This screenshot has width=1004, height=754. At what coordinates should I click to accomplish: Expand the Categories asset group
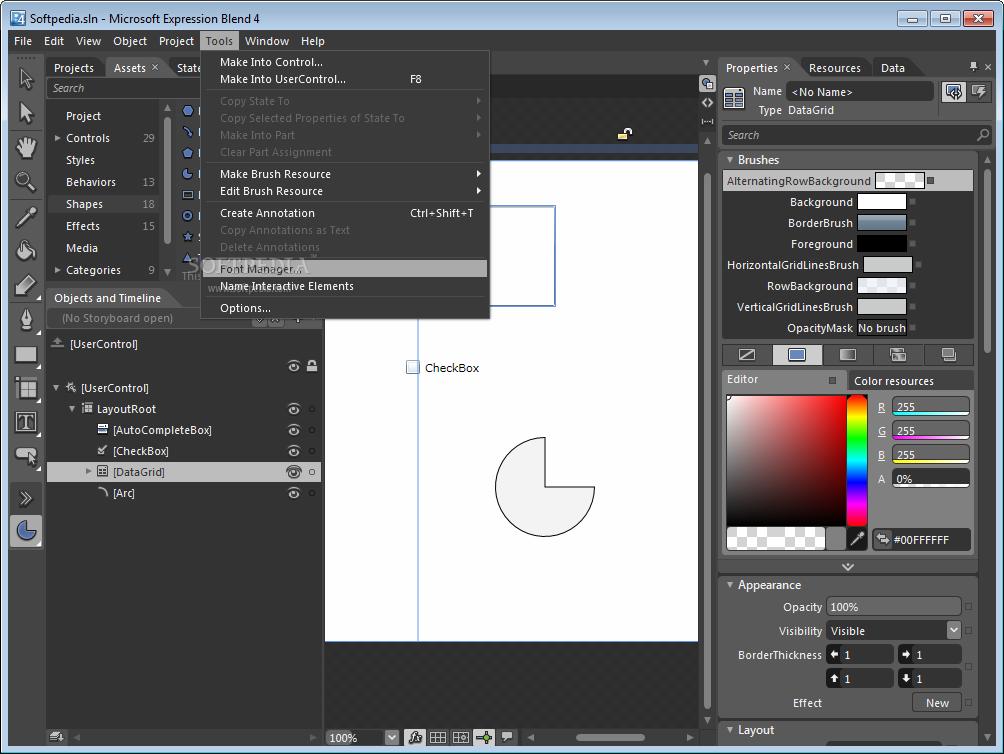[x=58, y=270]
